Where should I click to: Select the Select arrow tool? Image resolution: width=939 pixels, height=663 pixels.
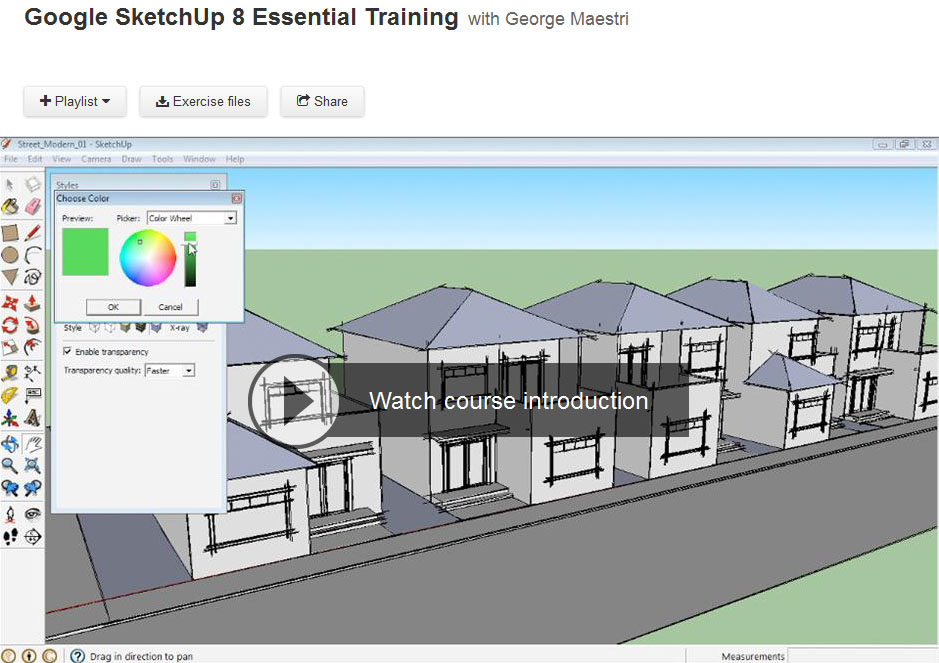click(x=10, y=184)
